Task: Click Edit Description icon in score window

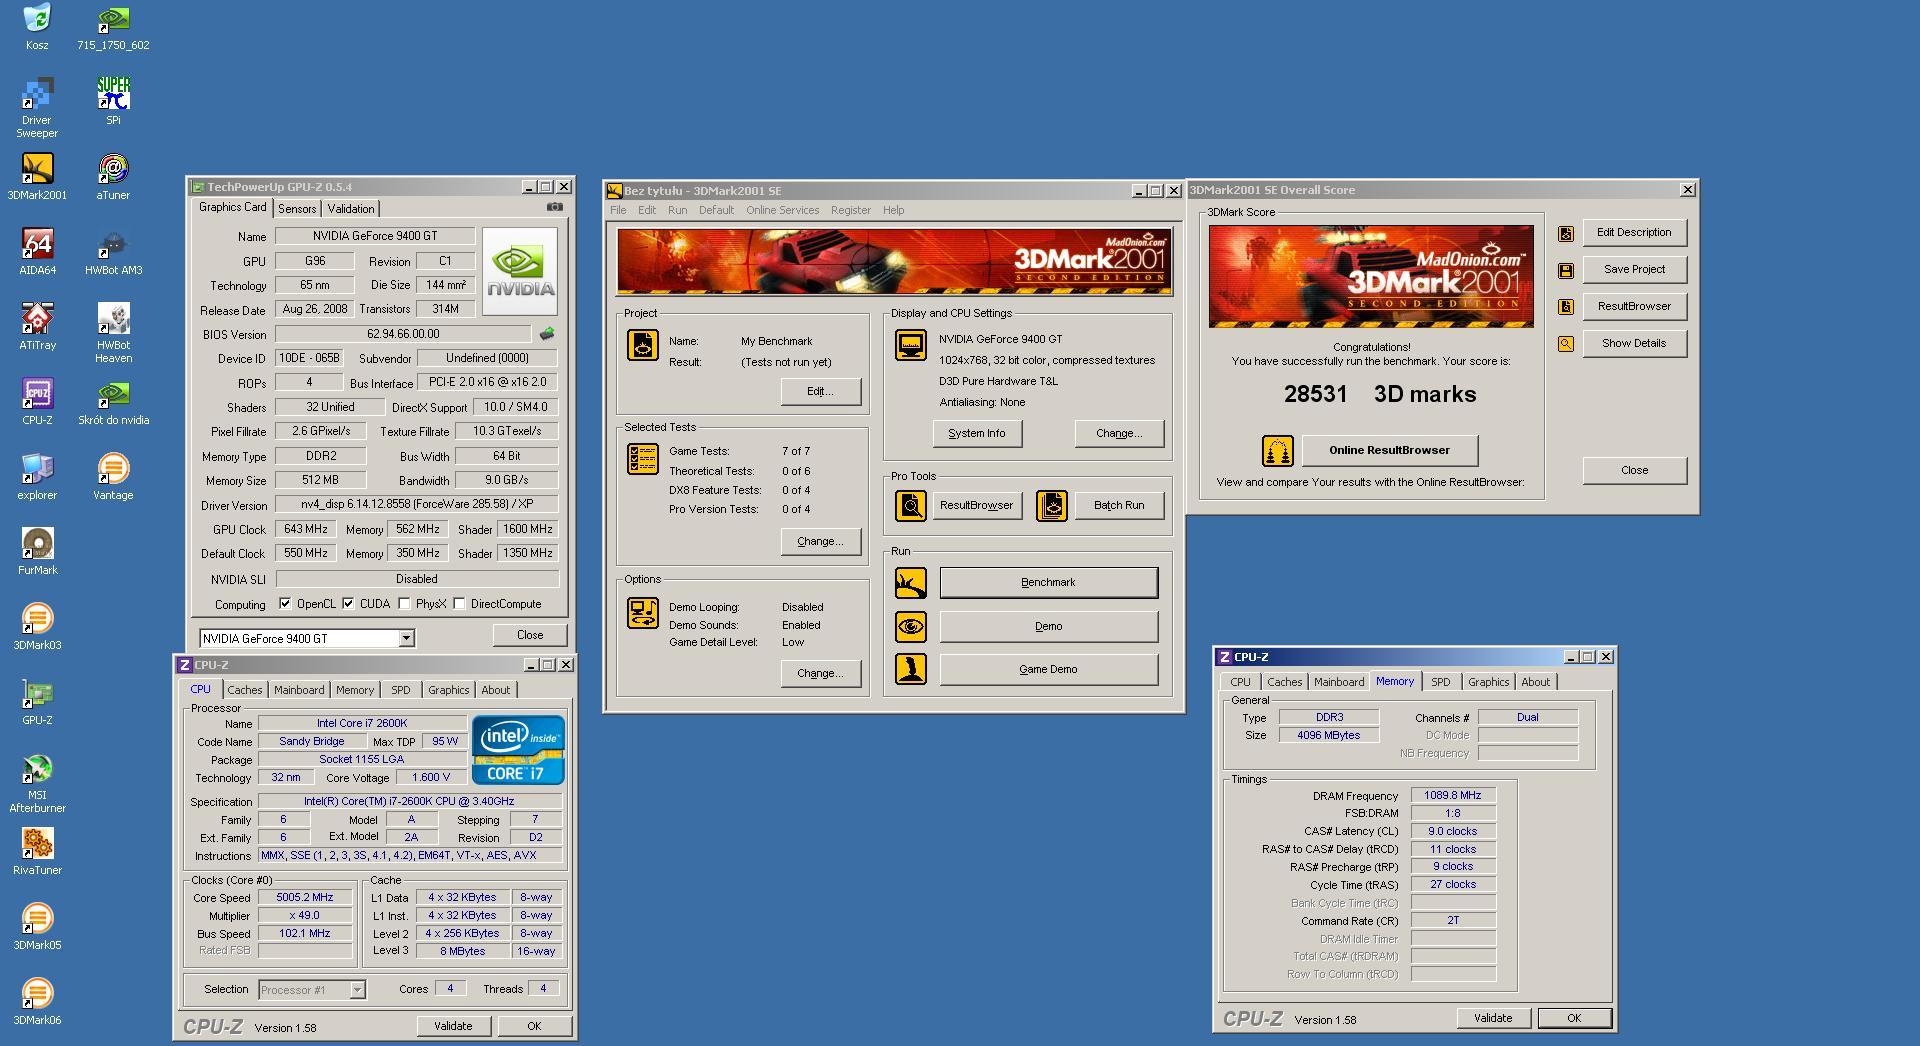Action: [x=1566, y=234]
